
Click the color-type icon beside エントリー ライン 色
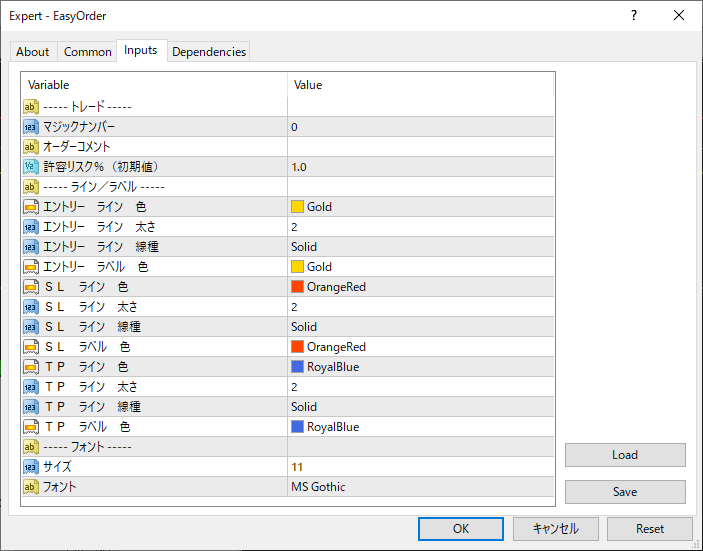point(30,207)
